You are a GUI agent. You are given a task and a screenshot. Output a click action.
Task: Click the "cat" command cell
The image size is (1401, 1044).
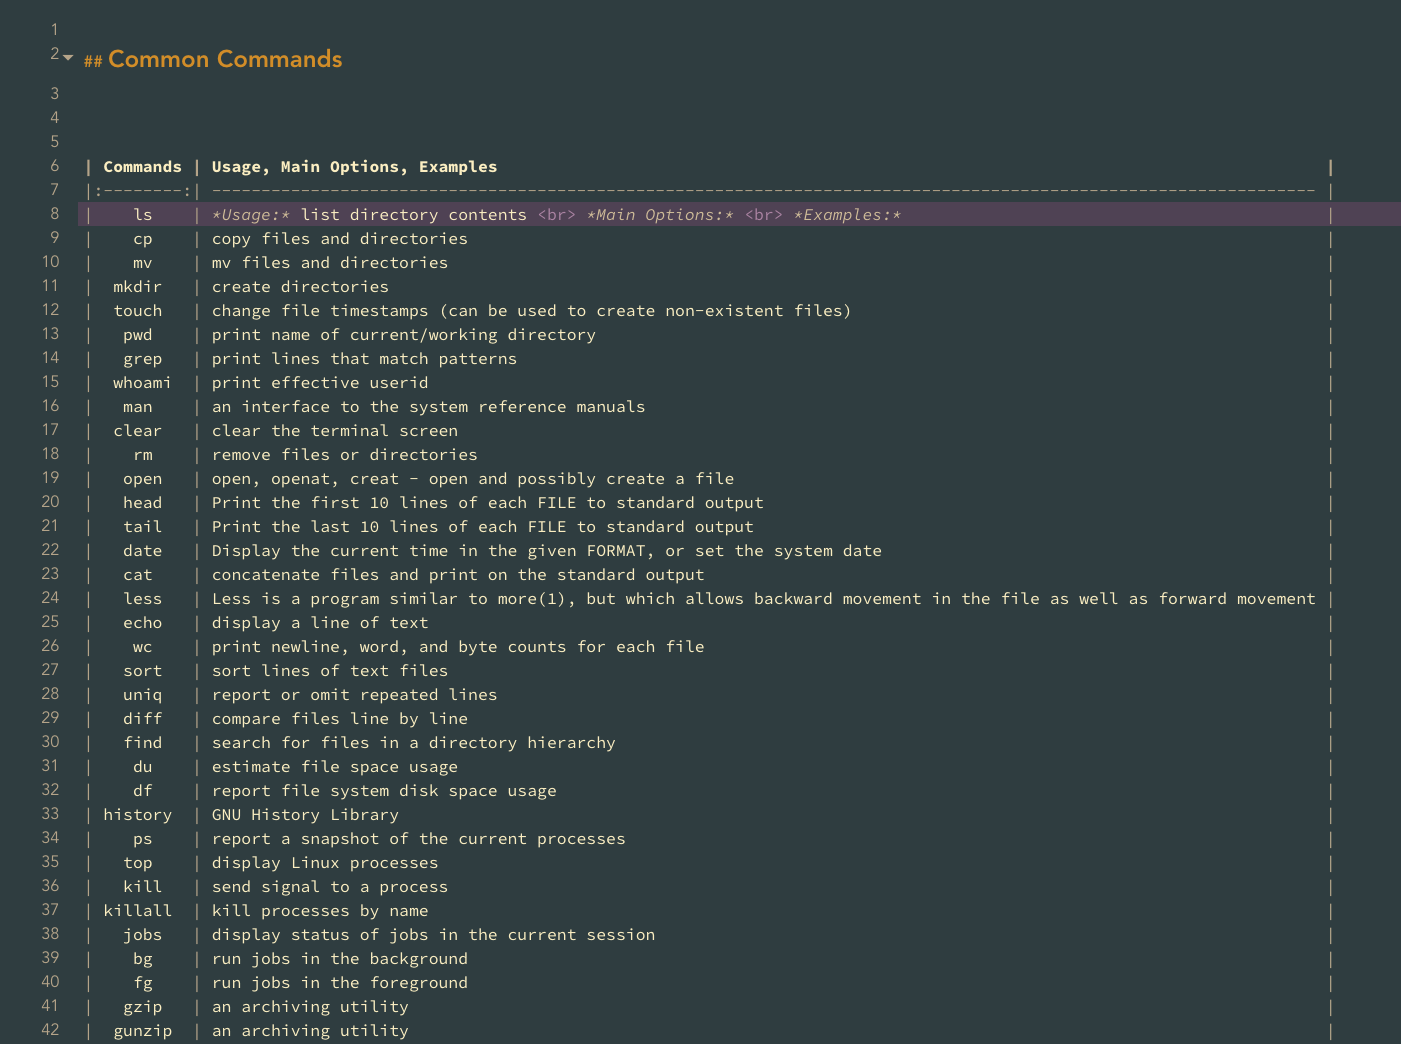(x=138, y=575)
